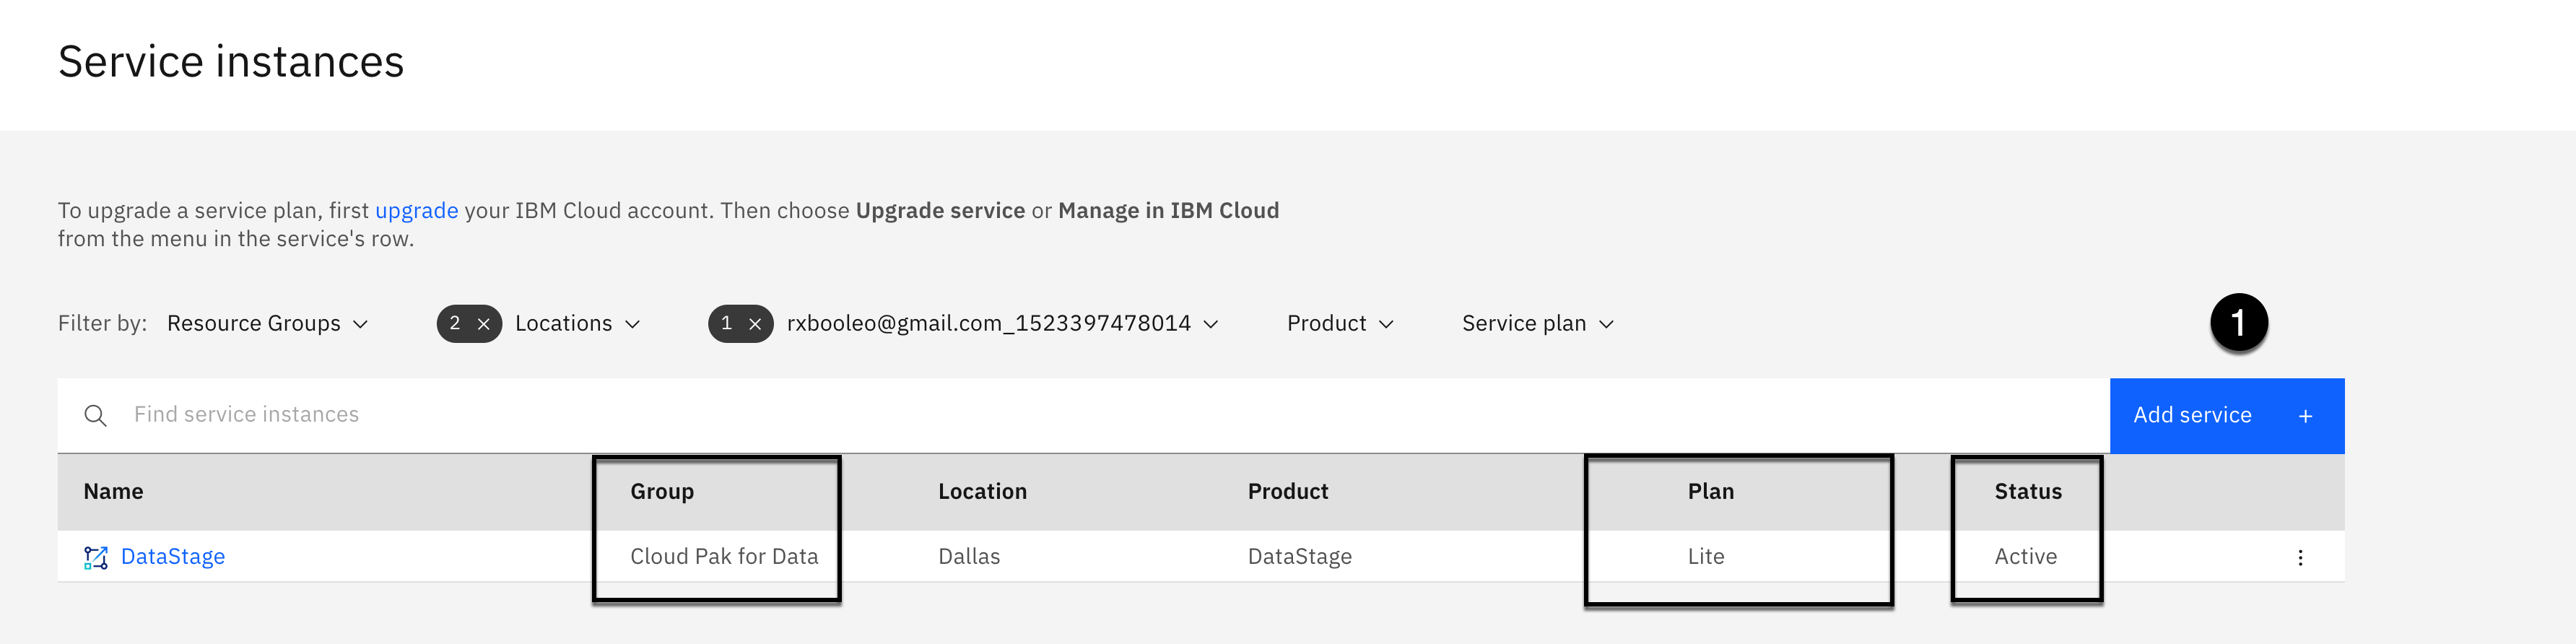This screenshot has height=644, width=2576.
Task: Click the DataStage service icon
Action: tap(95, 557)
